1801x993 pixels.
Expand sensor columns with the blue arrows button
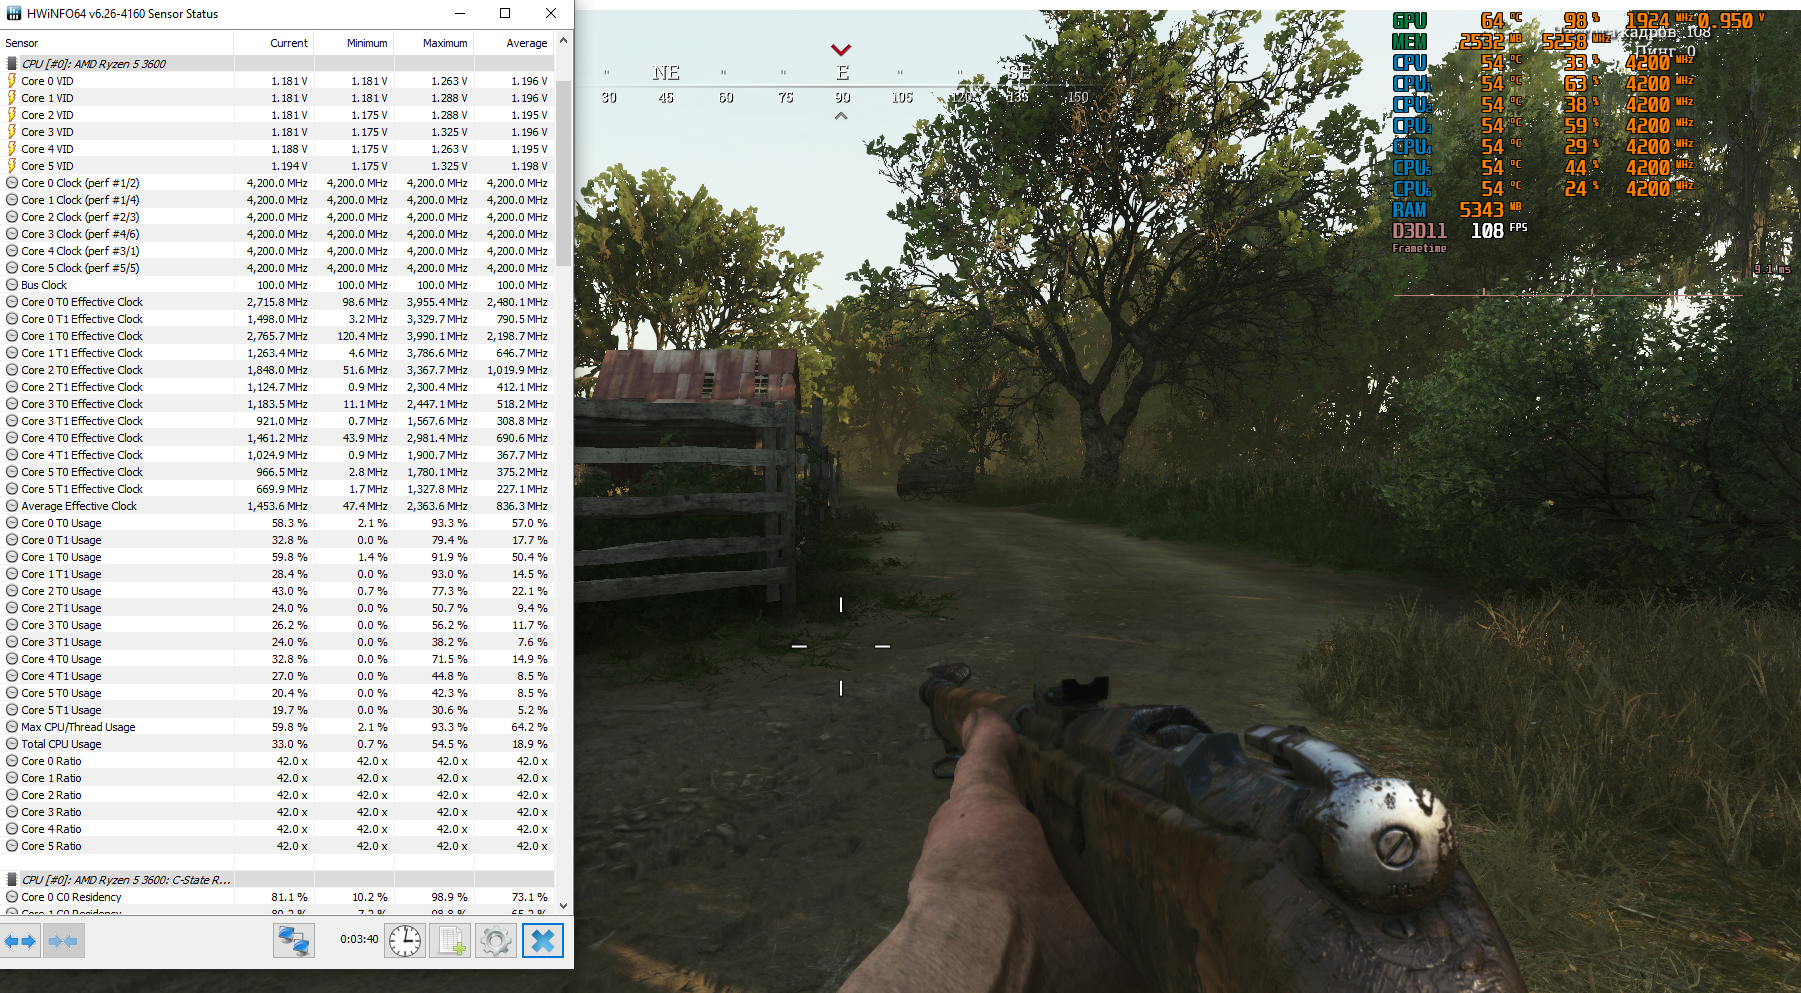coord(20,941)
